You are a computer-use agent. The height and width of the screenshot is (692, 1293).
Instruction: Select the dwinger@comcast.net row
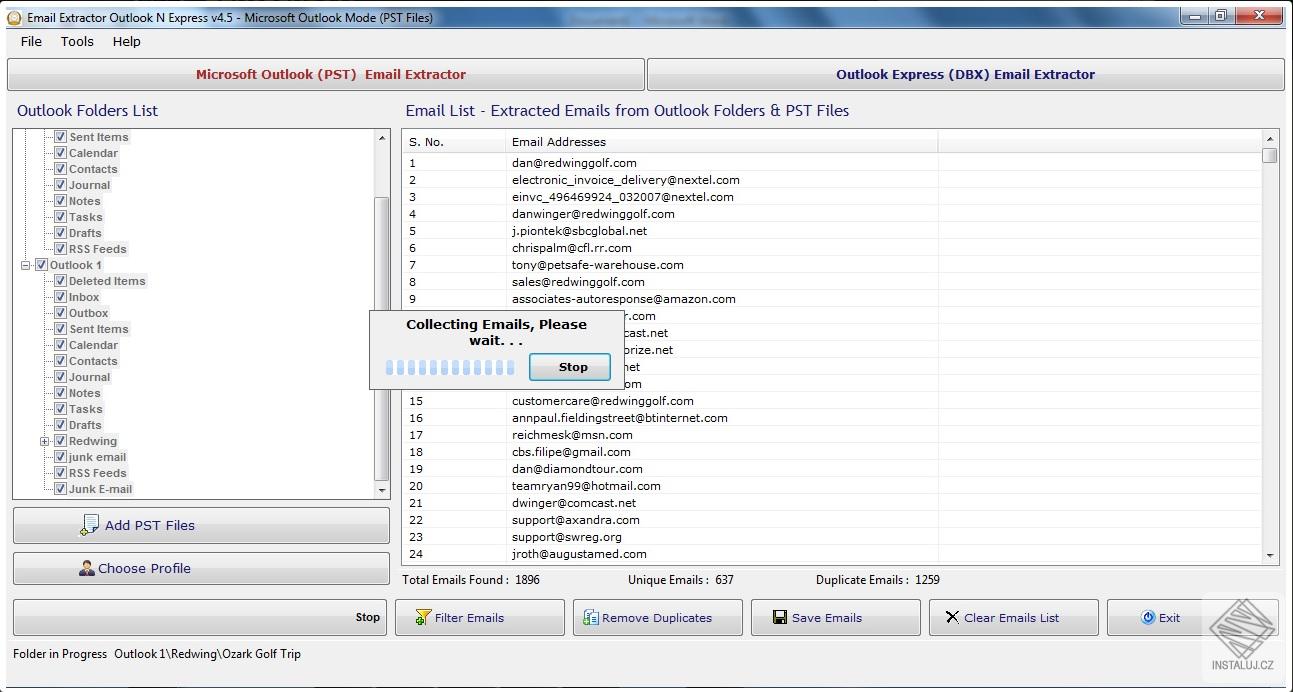(832, 503)
